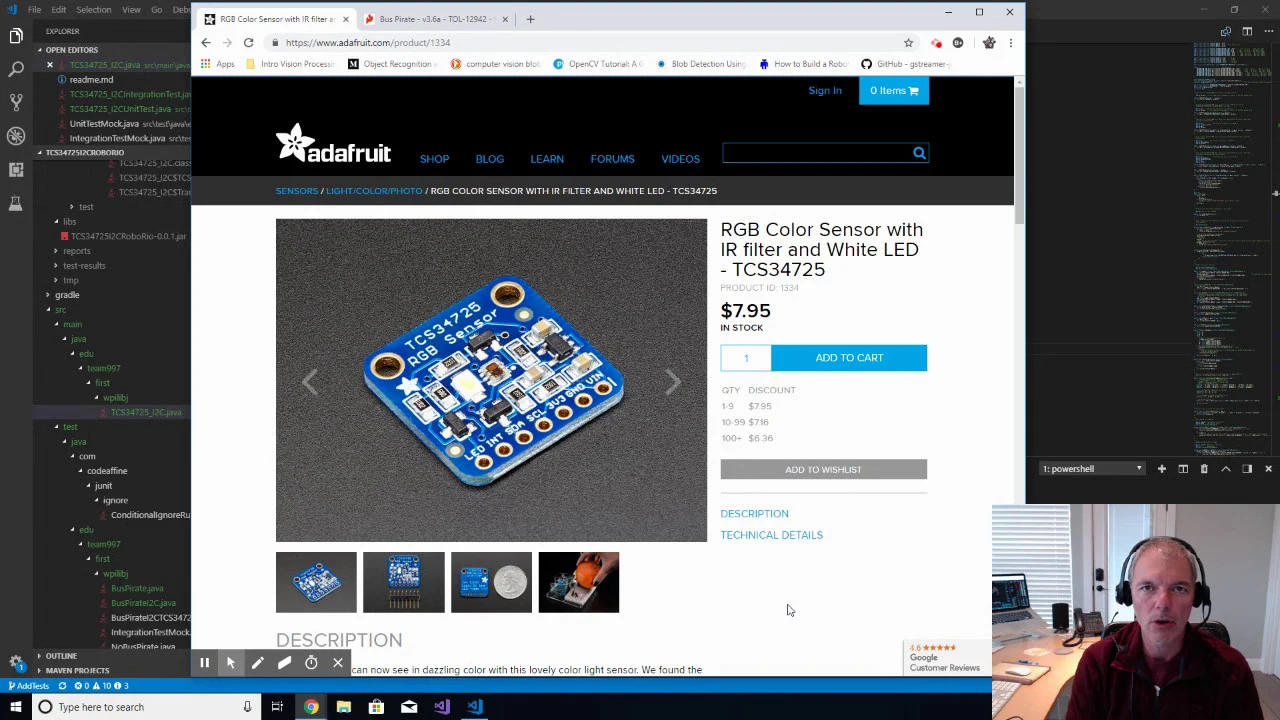Open File menu in VS Code
The image size is (1280, 720).
pos(34,10)
